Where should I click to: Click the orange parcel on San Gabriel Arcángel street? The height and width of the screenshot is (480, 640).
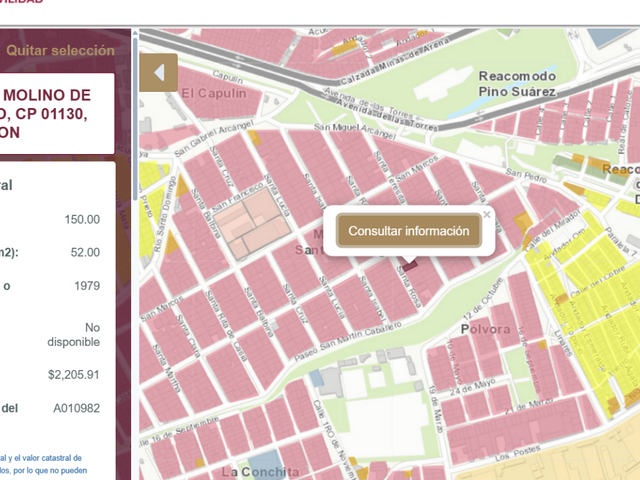pos(254,138)
